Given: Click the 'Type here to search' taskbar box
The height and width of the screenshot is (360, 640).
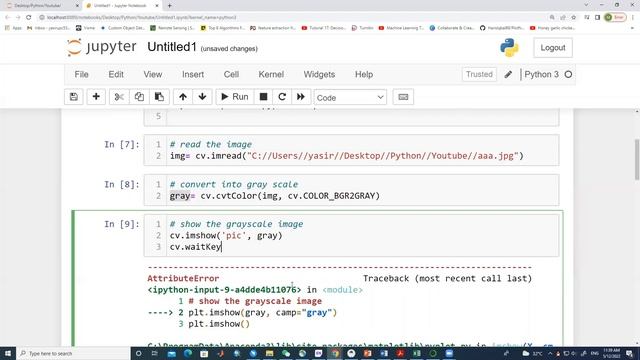Looking at the screenshot, I should click(x=73, y=353).
